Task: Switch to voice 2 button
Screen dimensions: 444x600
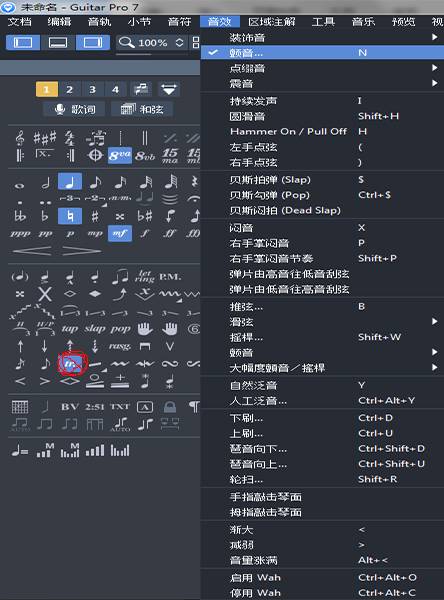Action: (70, 90)
